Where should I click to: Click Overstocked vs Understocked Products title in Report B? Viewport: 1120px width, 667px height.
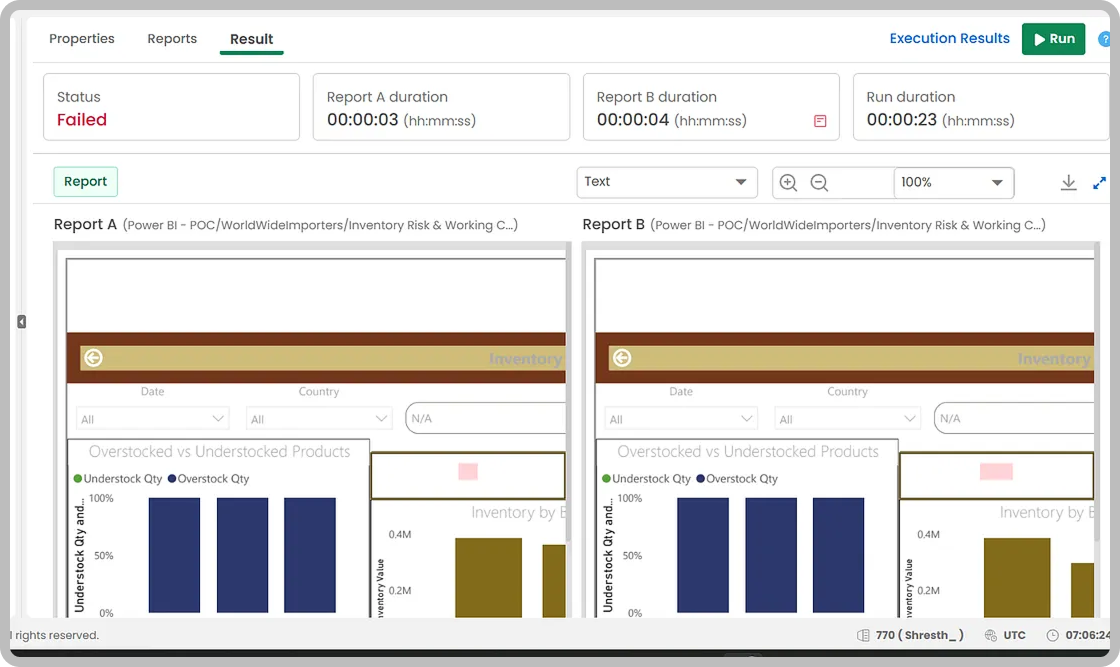click(x=748, y=451)
